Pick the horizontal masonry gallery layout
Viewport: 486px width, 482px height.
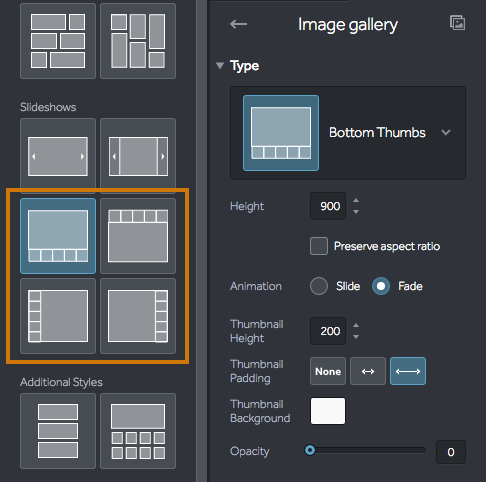[x=58, y=41]
